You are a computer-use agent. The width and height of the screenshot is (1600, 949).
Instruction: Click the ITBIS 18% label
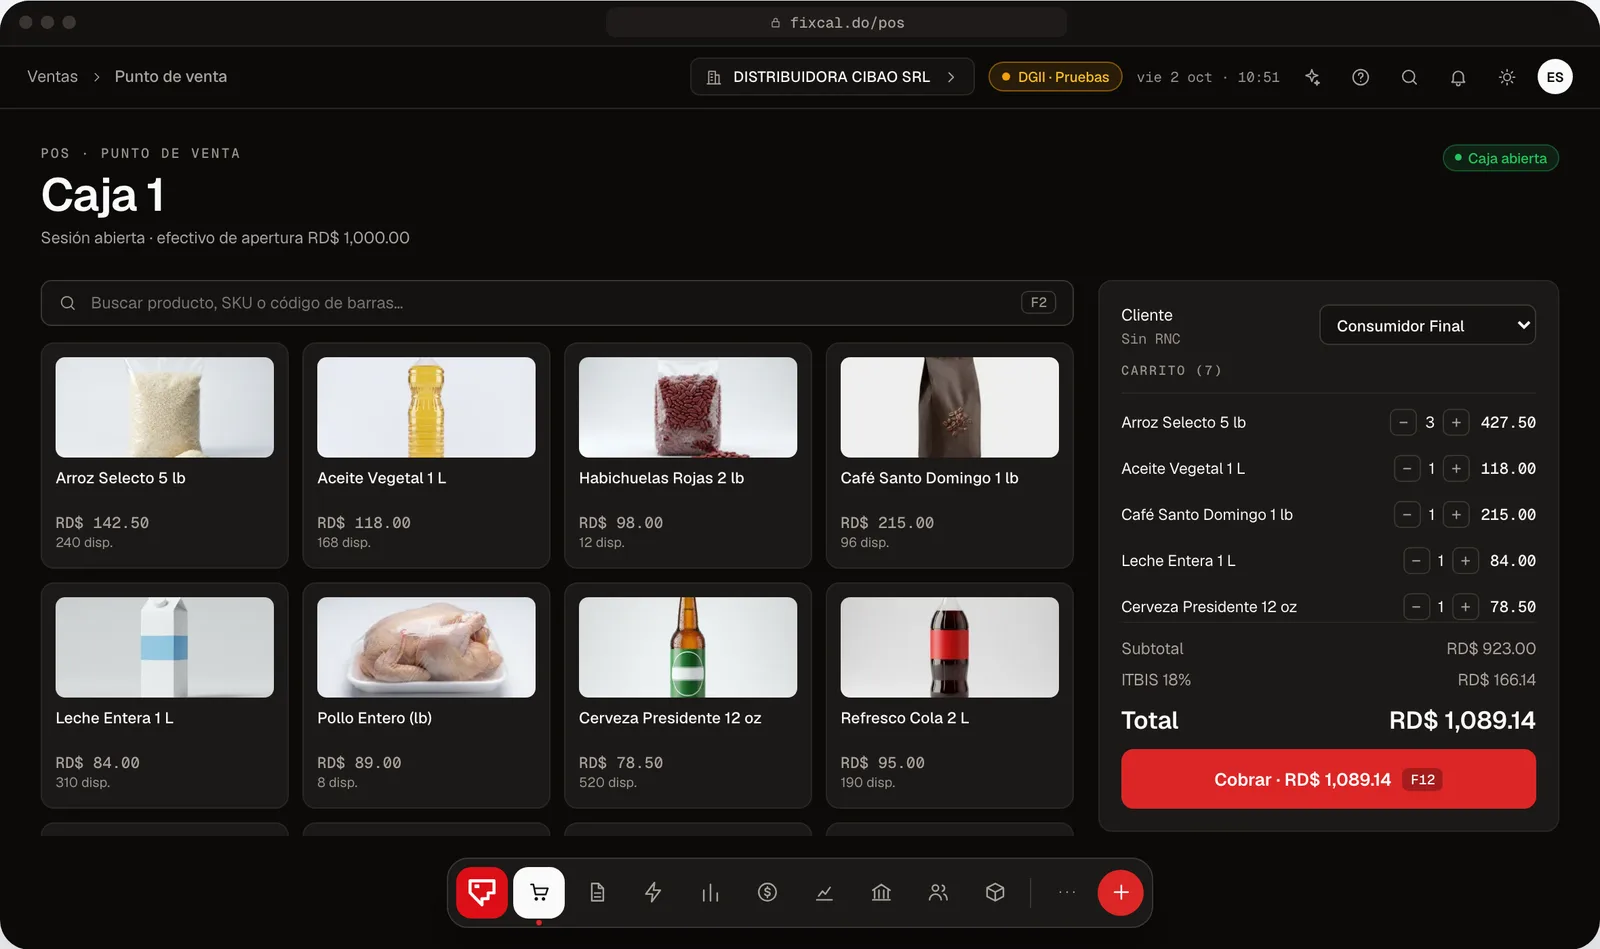pyautogui.click(x=1156, y=680)
